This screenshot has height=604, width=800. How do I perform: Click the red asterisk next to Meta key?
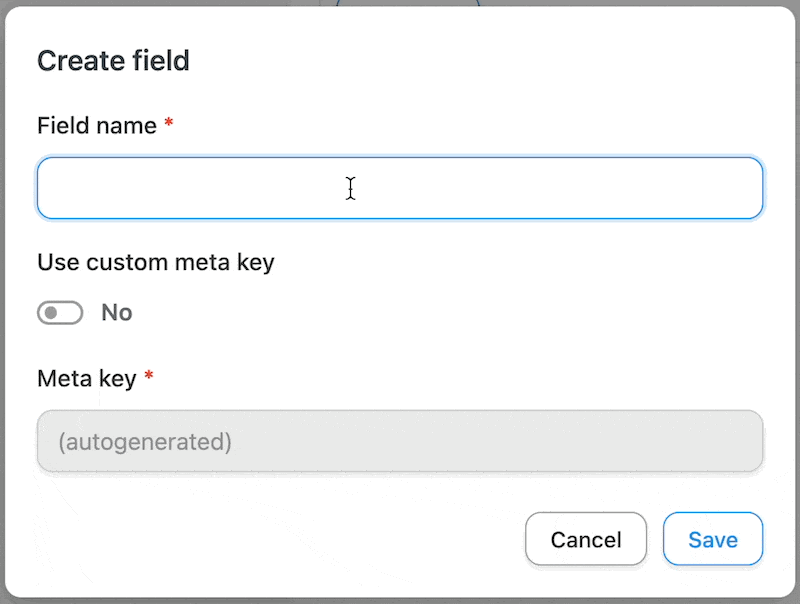click(149, 375)
